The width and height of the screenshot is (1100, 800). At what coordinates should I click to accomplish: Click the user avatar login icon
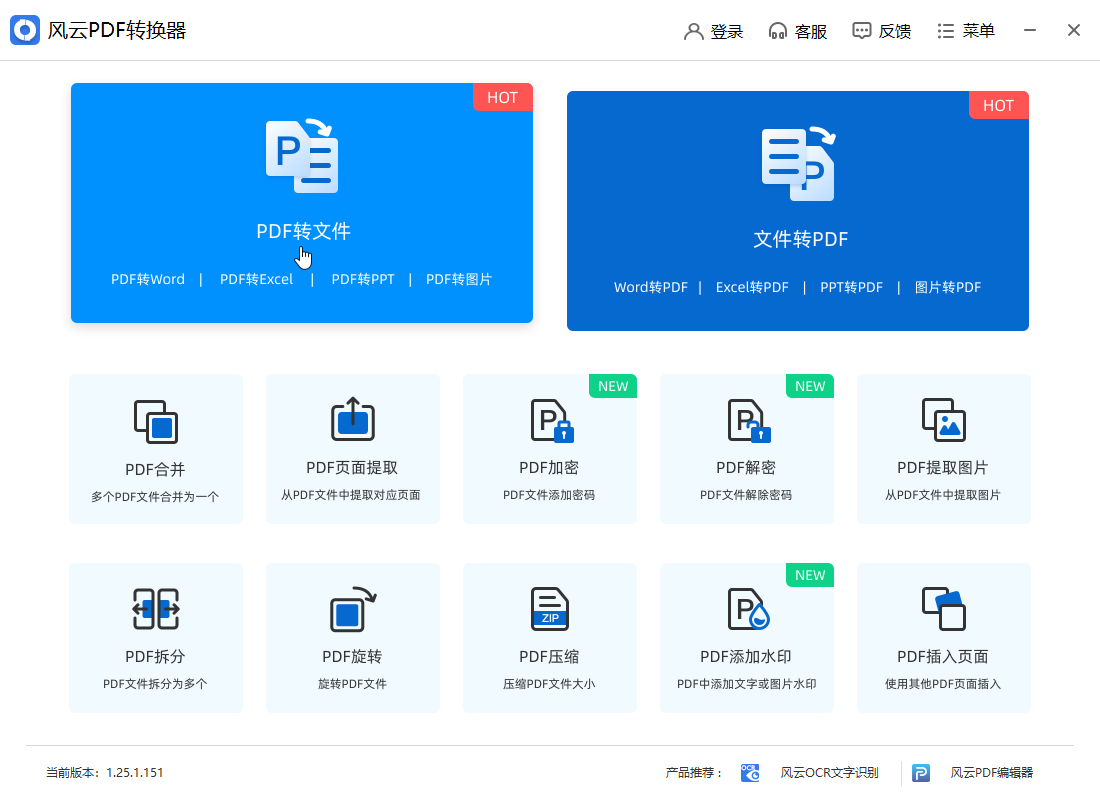693,31
